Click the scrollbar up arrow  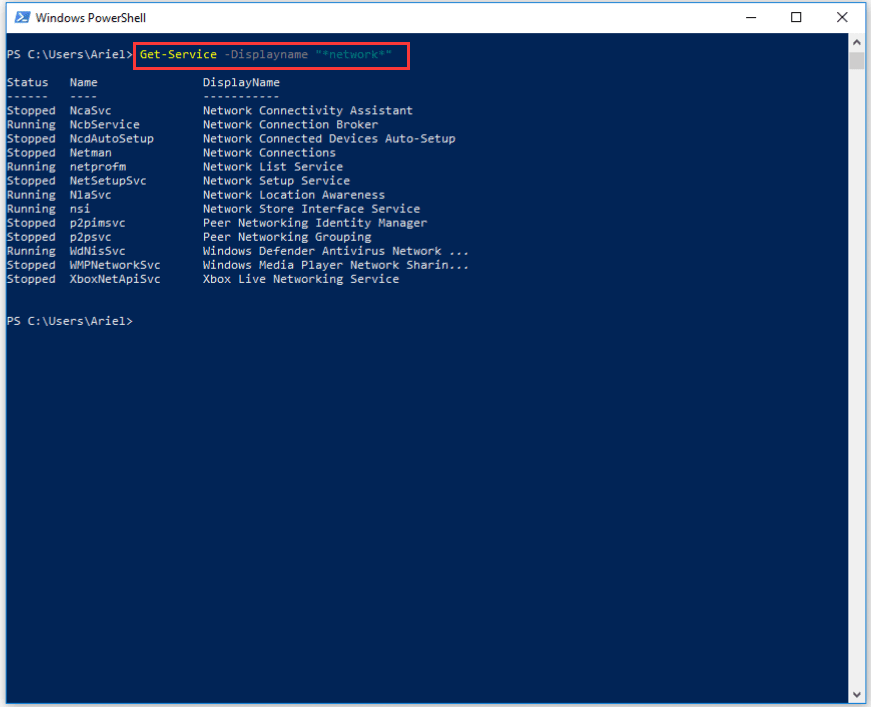click(x=856, y=42)
